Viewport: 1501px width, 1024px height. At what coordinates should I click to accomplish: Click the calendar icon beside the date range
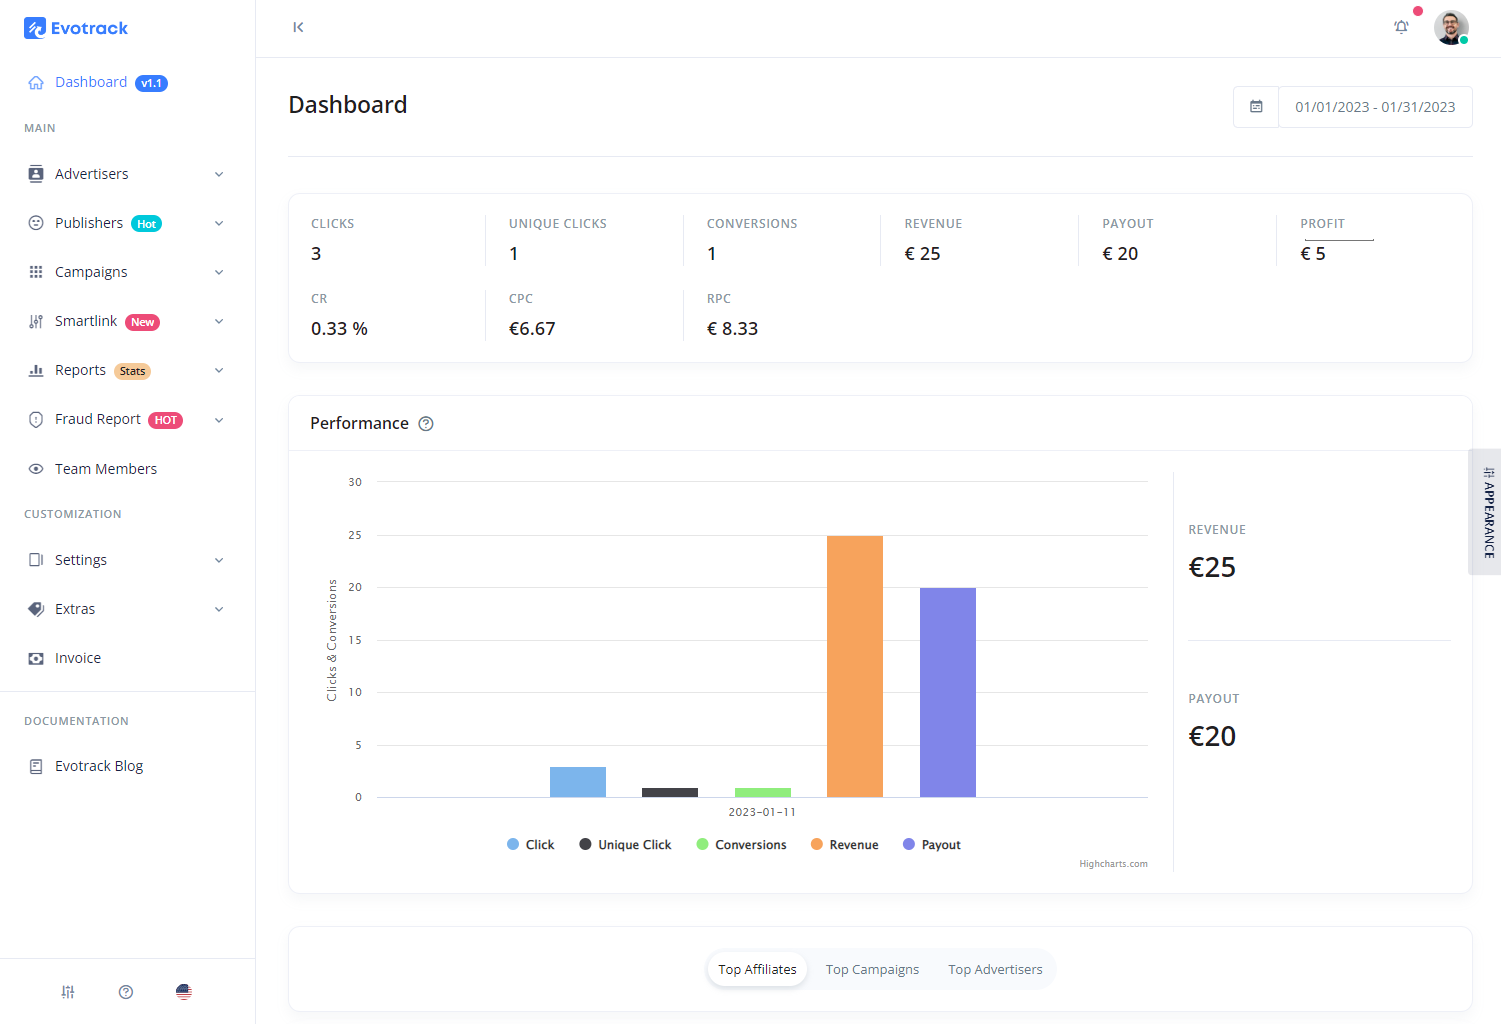click(x=1256, y=106)
